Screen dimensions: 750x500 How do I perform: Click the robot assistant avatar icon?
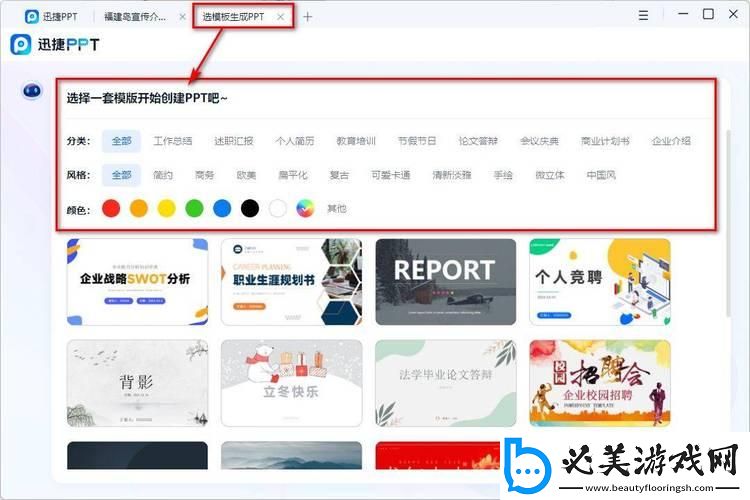(x=31, y=91)
